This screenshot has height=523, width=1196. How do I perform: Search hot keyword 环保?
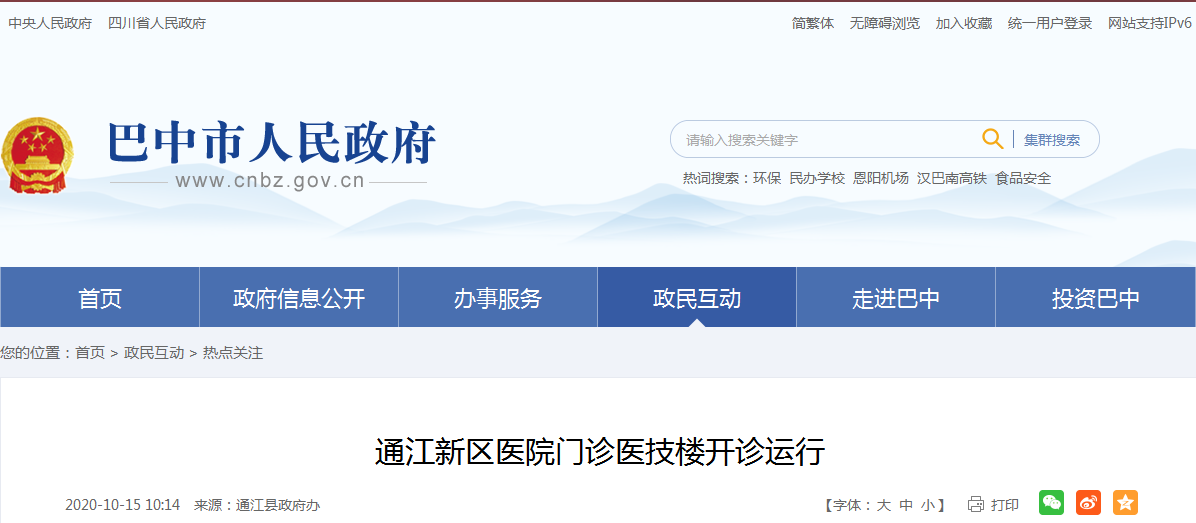[x=767, y=178]
